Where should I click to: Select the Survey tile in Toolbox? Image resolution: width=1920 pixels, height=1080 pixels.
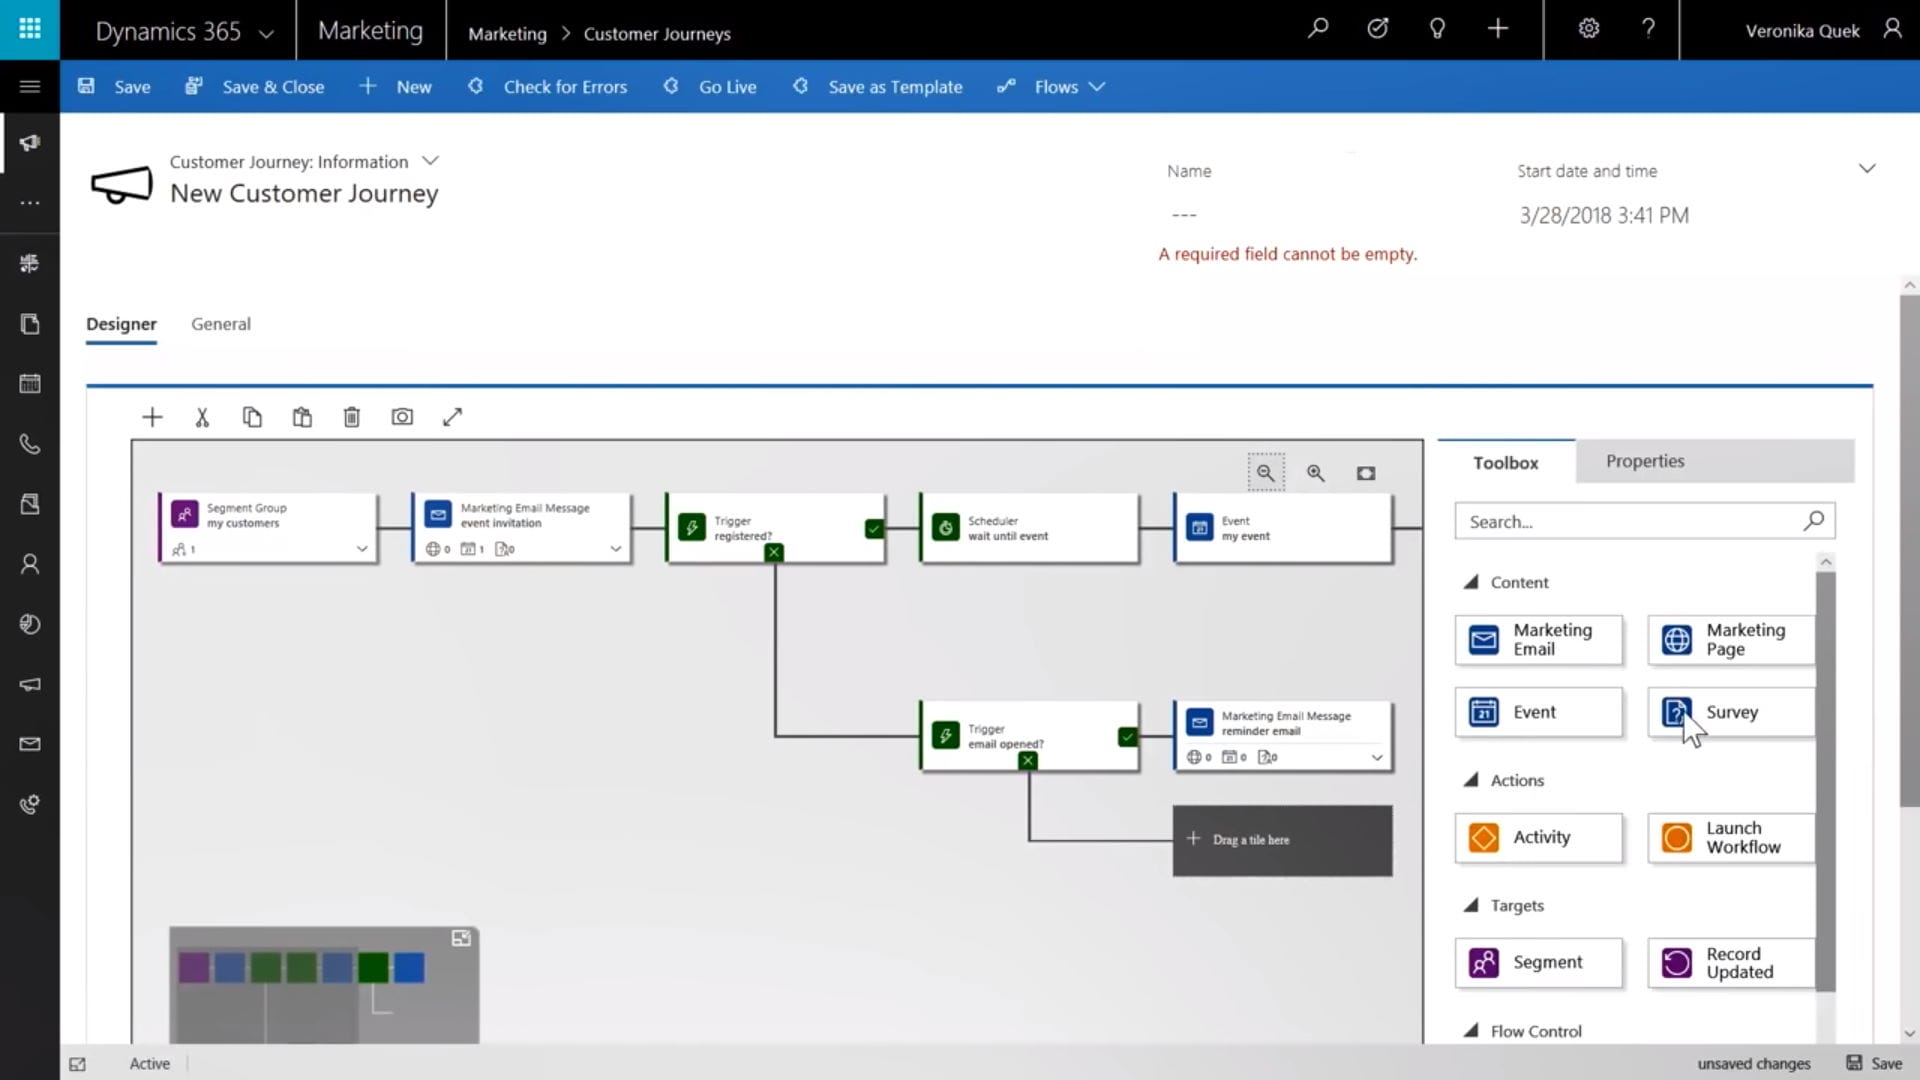click(x=1731, y=712)
